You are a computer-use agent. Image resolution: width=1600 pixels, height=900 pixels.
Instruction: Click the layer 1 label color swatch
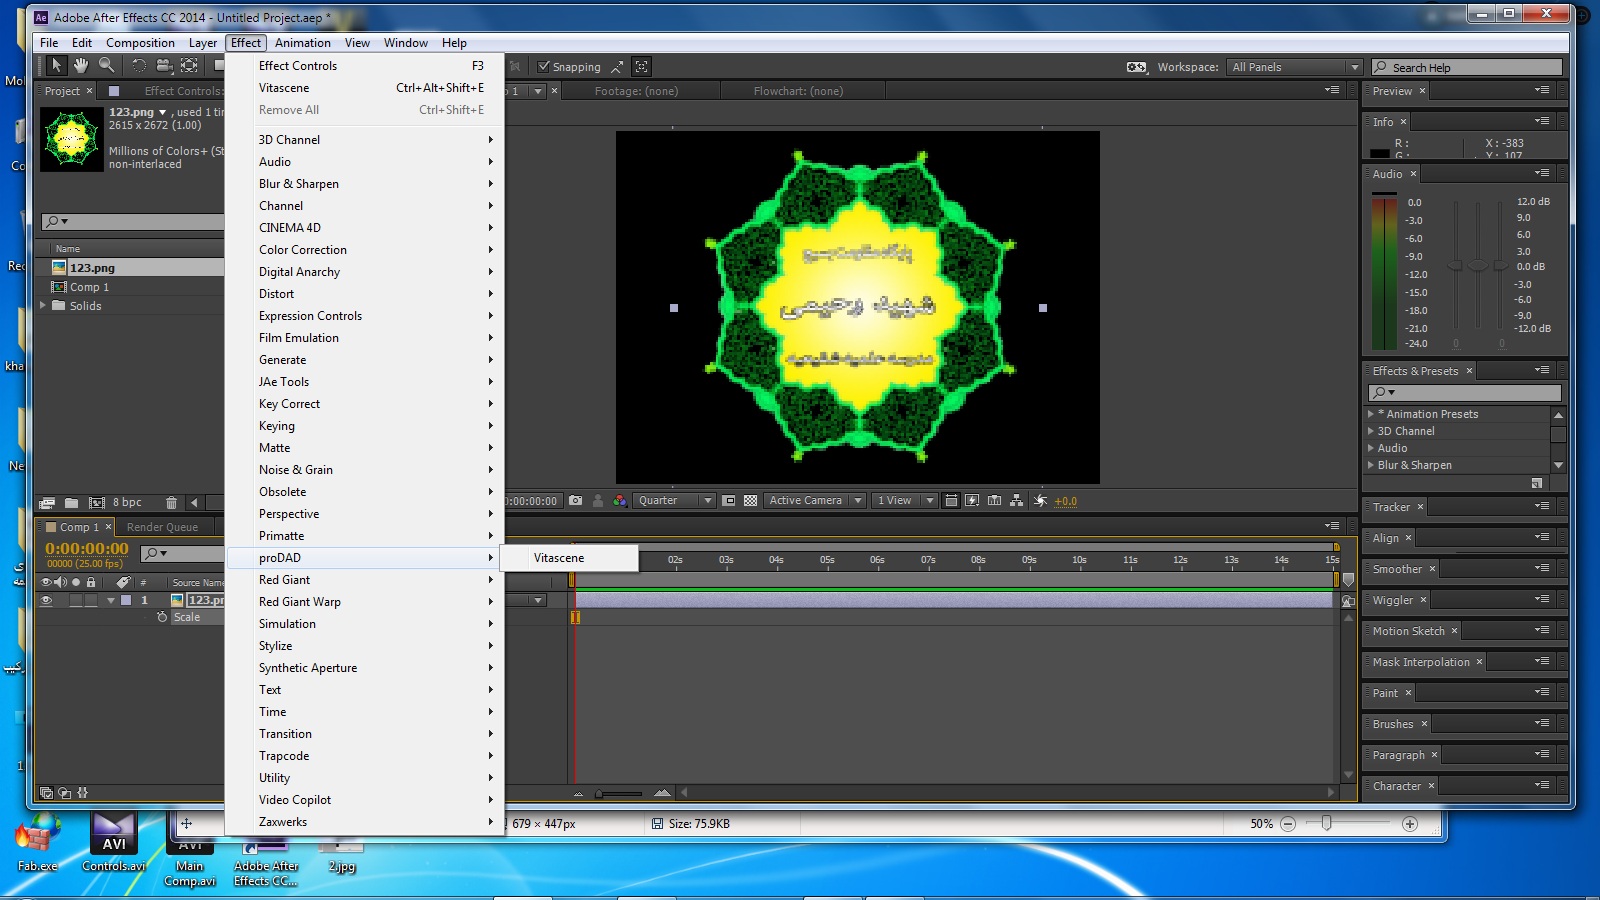(126, 600)
